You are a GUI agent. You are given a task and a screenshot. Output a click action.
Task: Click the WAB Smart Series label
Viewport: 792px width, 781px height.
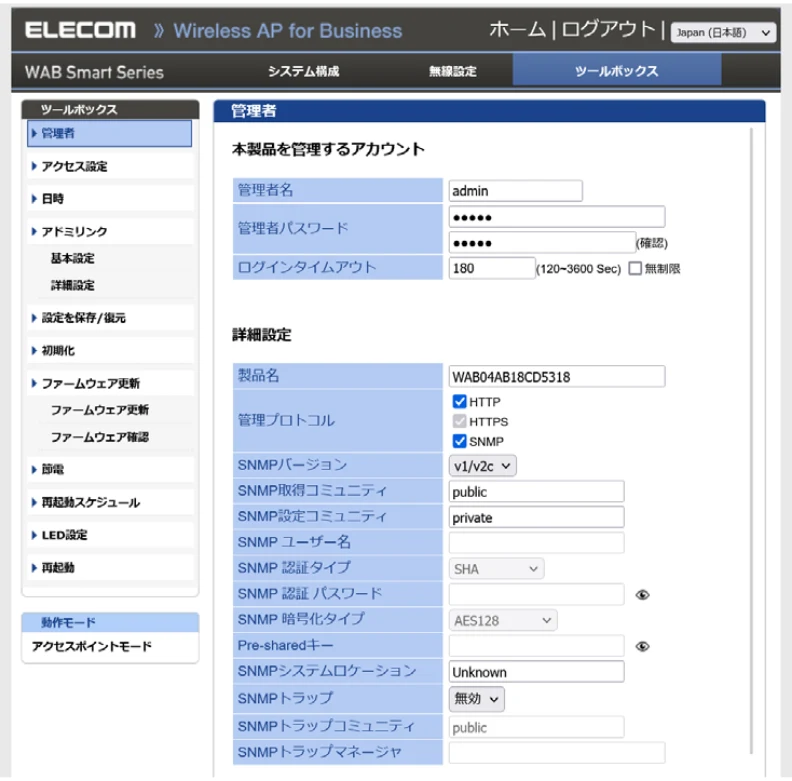[x=94, y=72]
